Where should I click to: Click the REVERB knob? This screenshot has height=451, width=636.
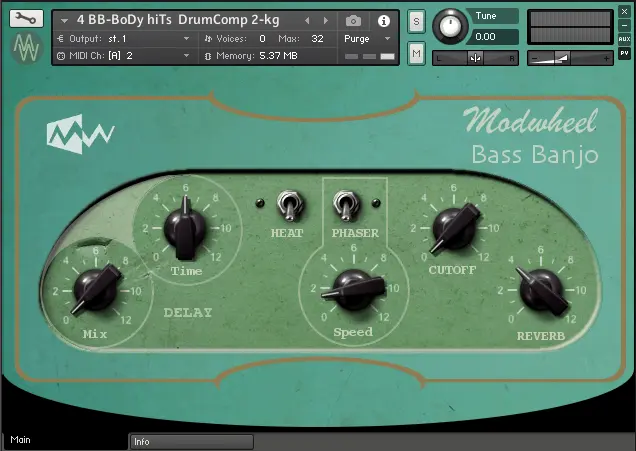tap(542, 290)
